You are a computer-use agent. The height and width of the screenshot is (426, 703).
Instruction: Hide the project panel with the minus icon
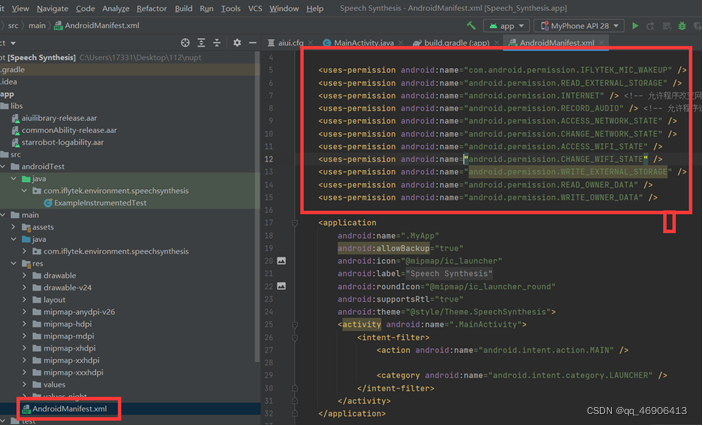253,43
